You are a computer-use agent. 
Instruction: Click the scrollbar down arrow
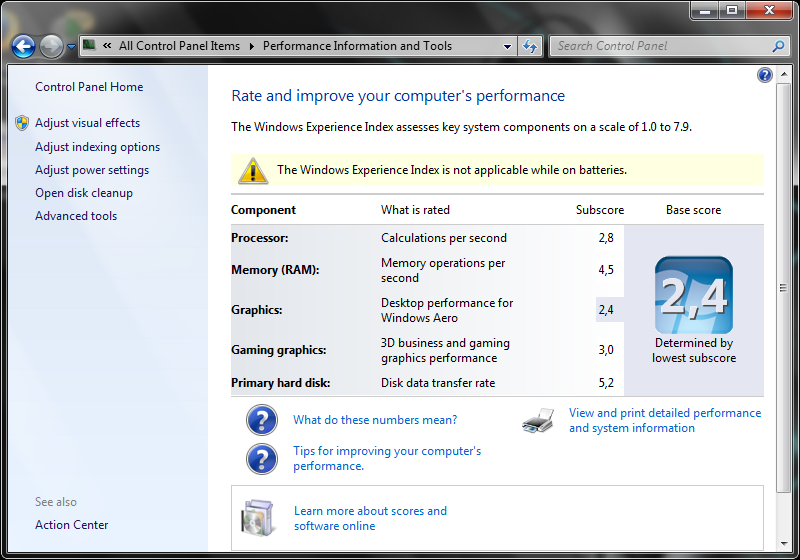pyautogui.click(x=783, y=544)
